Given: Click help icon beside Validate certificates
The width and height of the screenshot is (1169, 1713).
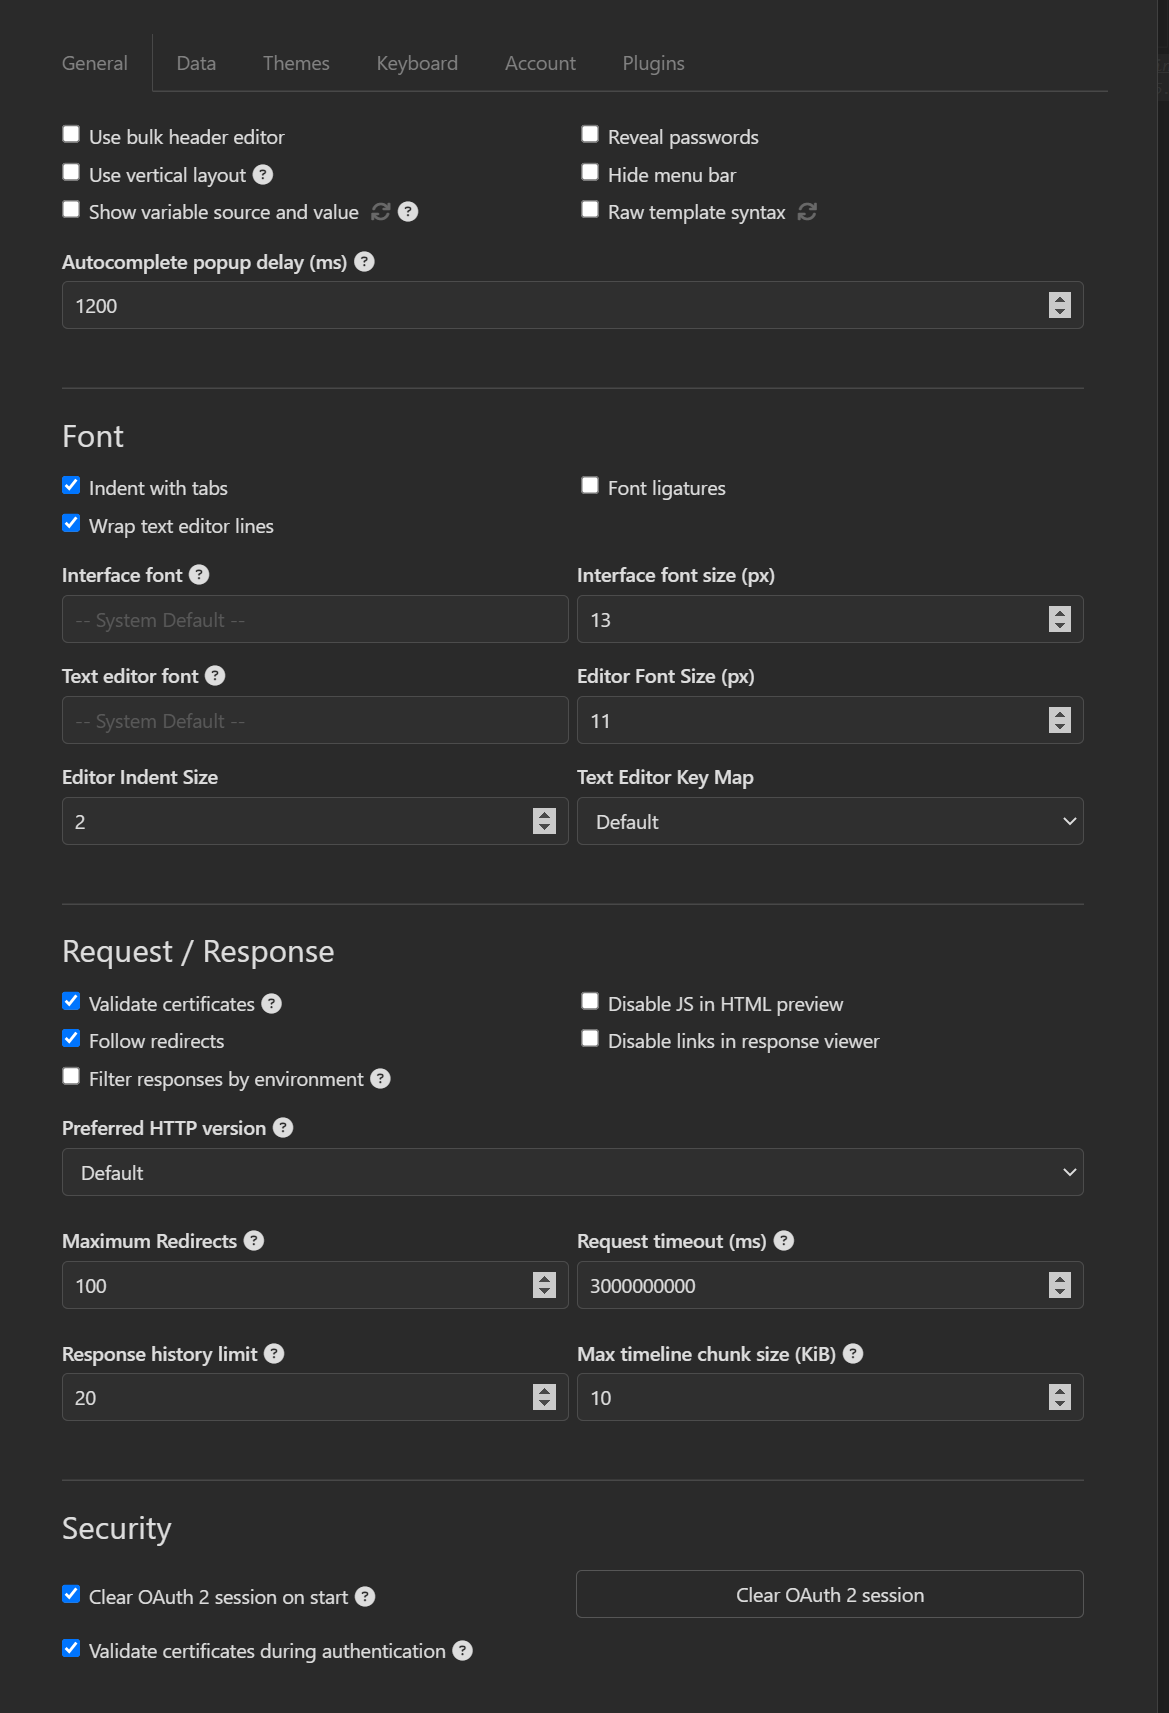Looking at the screenshot, I should 272,1004.
